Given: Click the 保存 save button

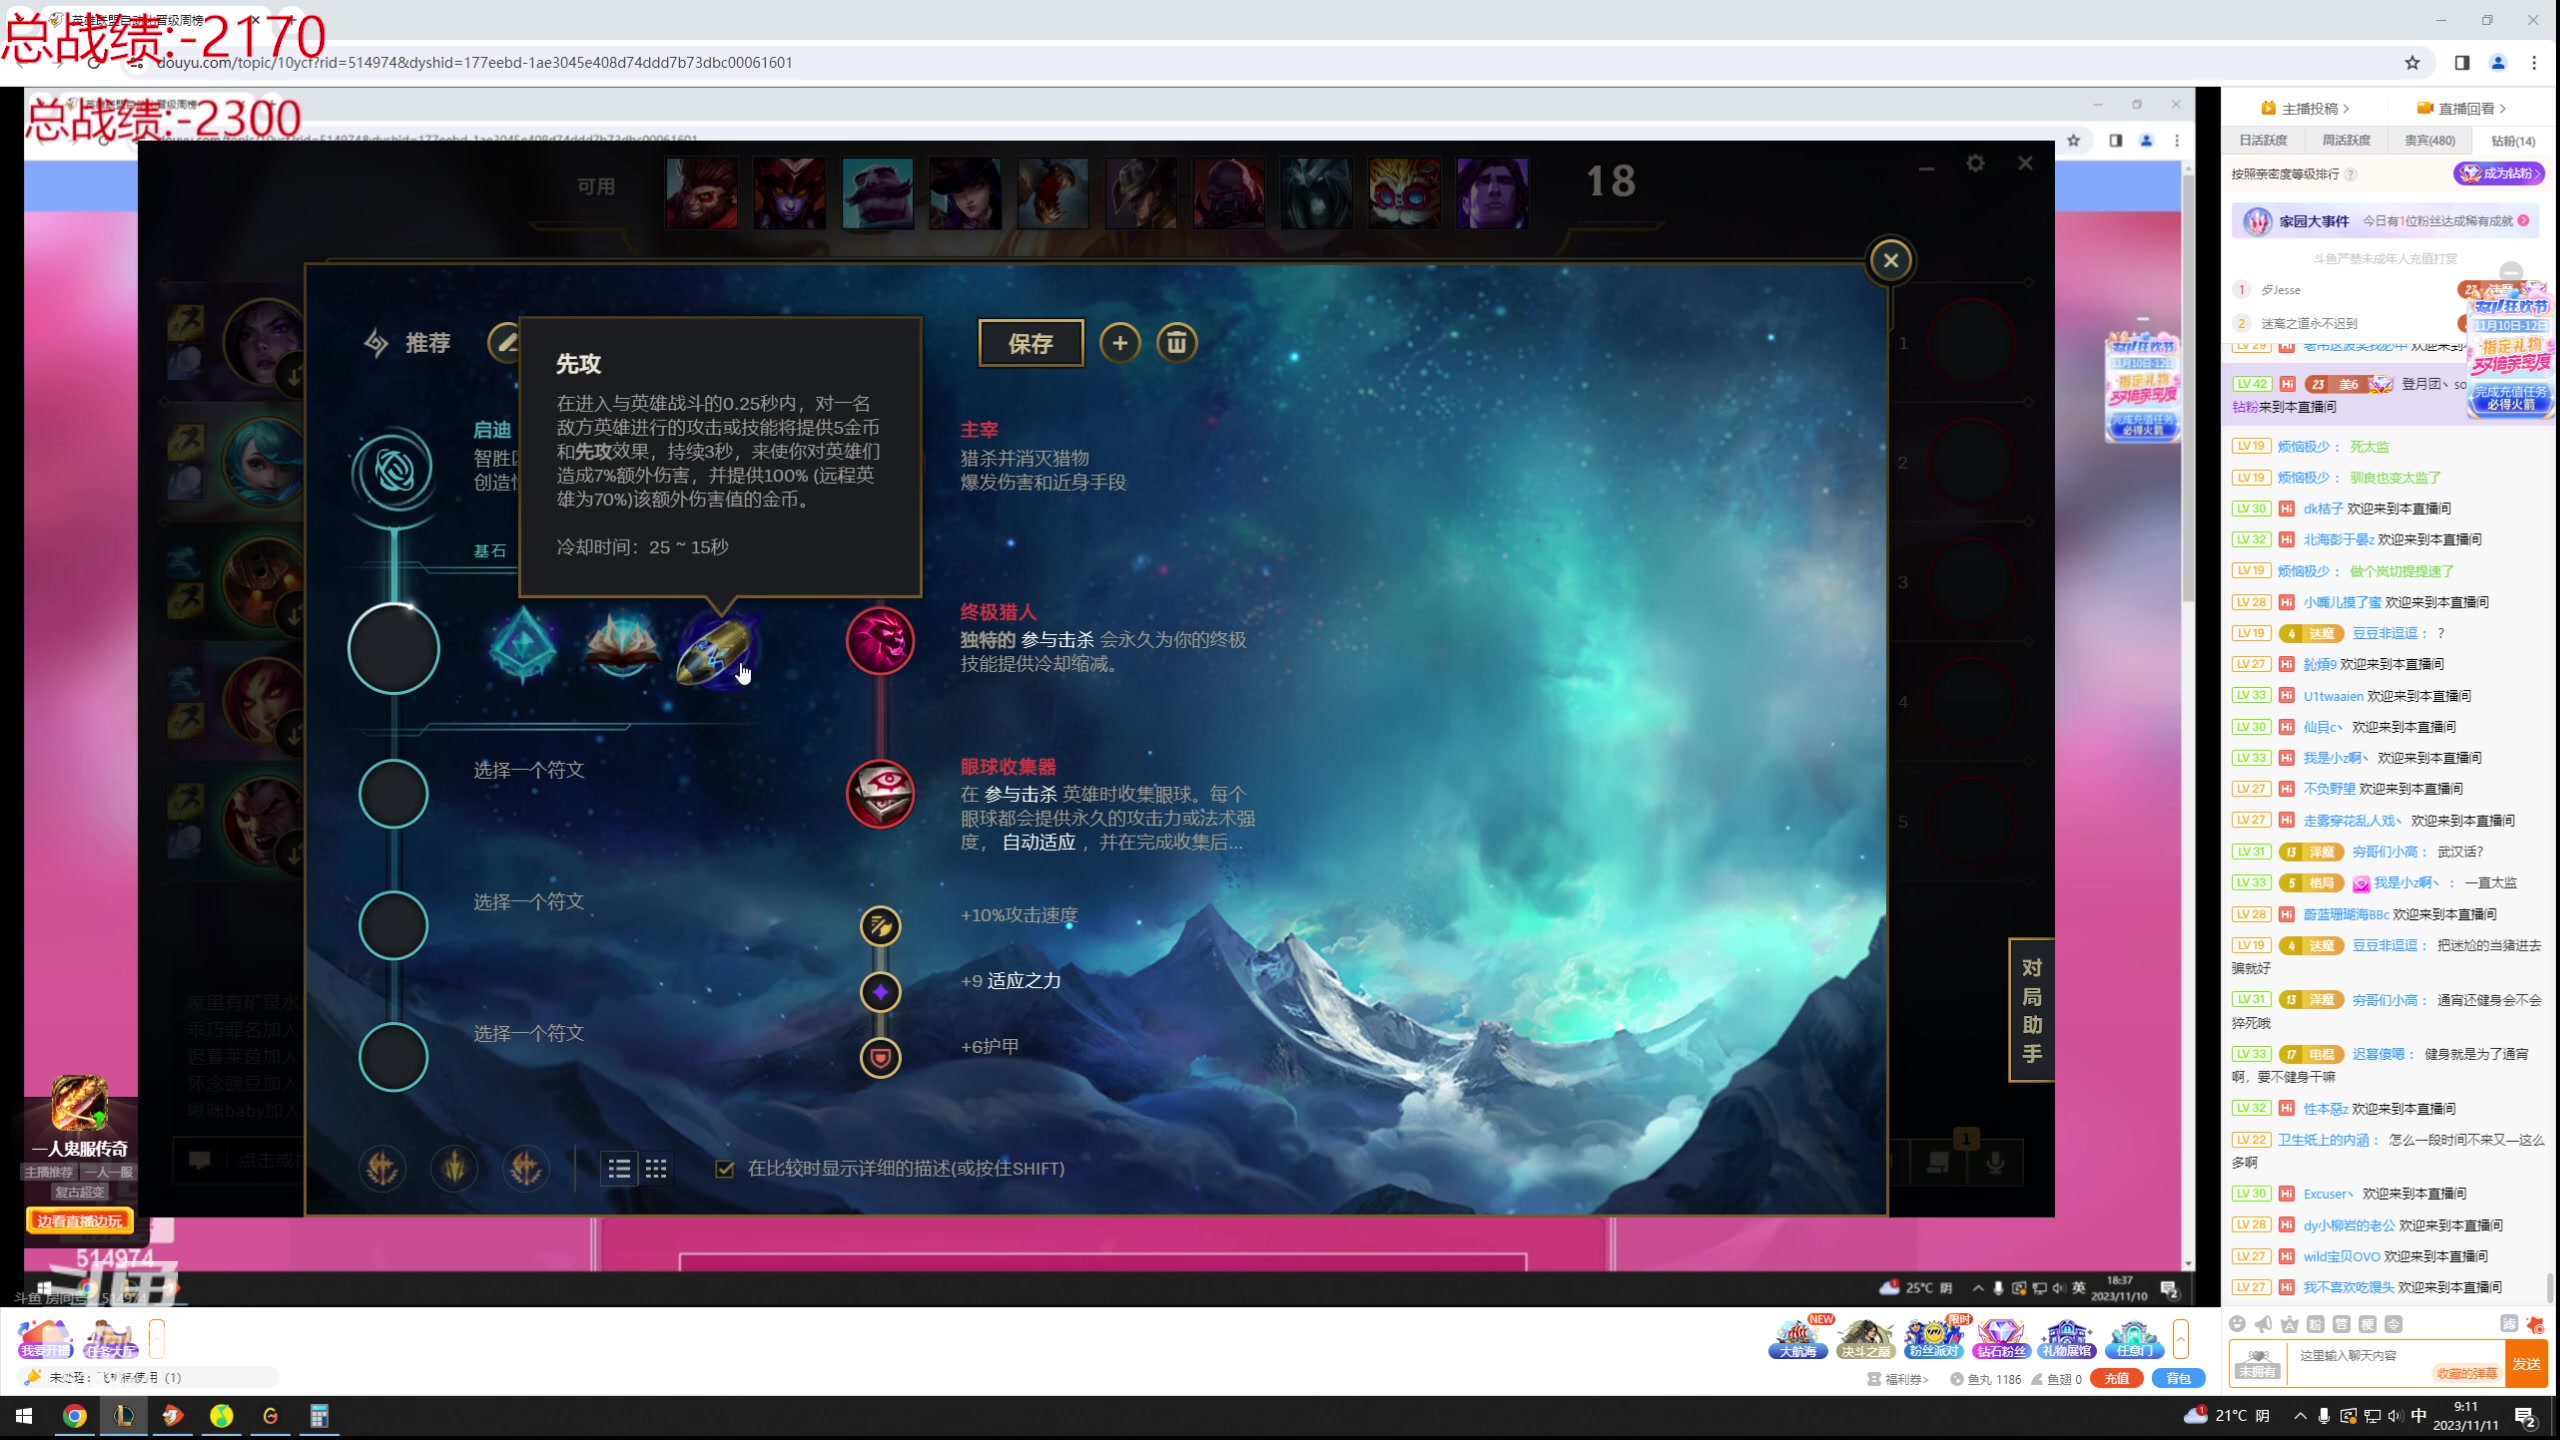Looking at the screenshot, I should pos(1030,343).
